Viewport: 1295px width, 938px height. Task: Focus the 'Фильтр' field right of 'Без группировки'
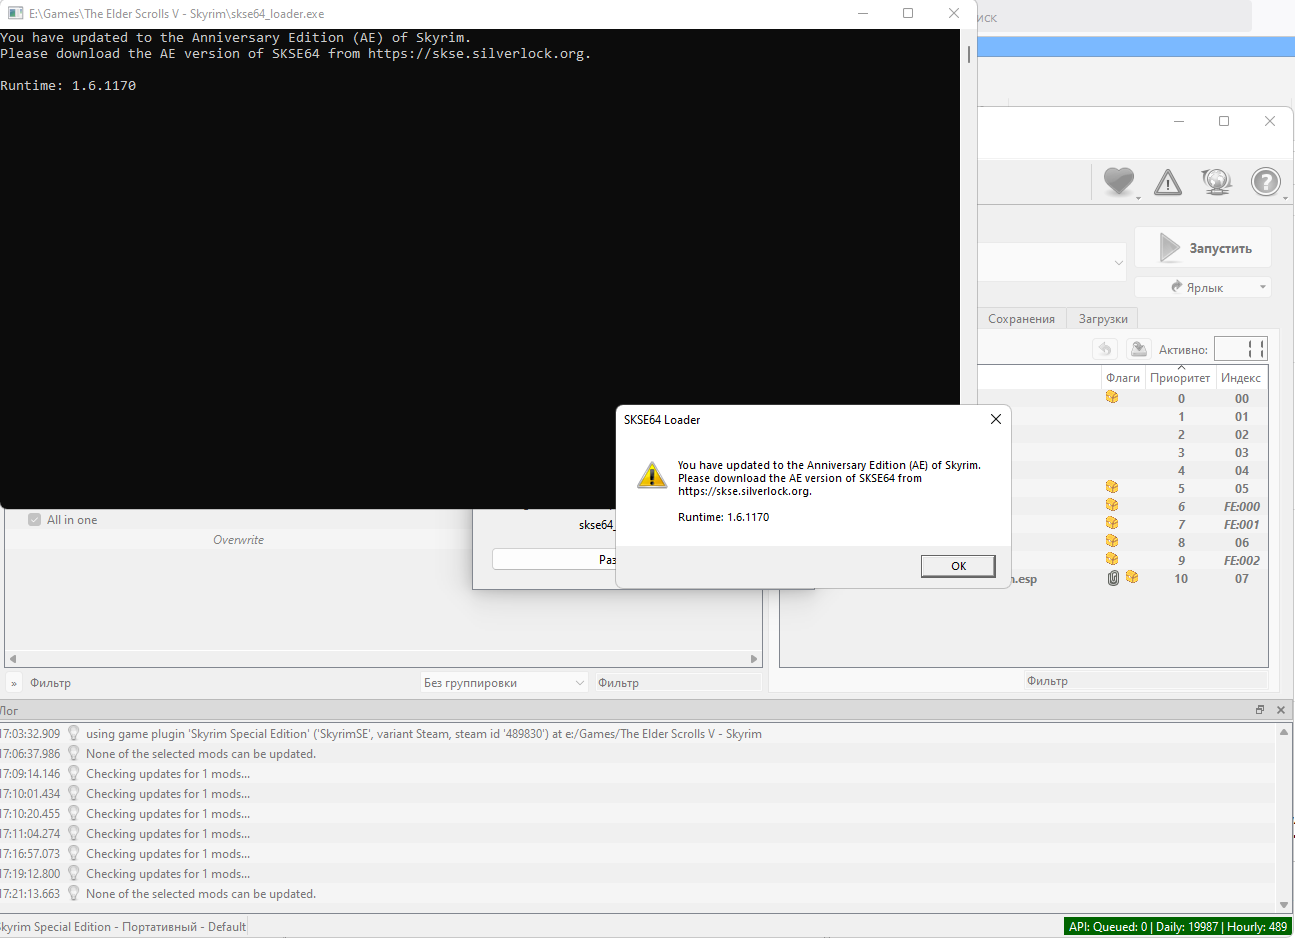pyautogui.click(x=677, y=683)
